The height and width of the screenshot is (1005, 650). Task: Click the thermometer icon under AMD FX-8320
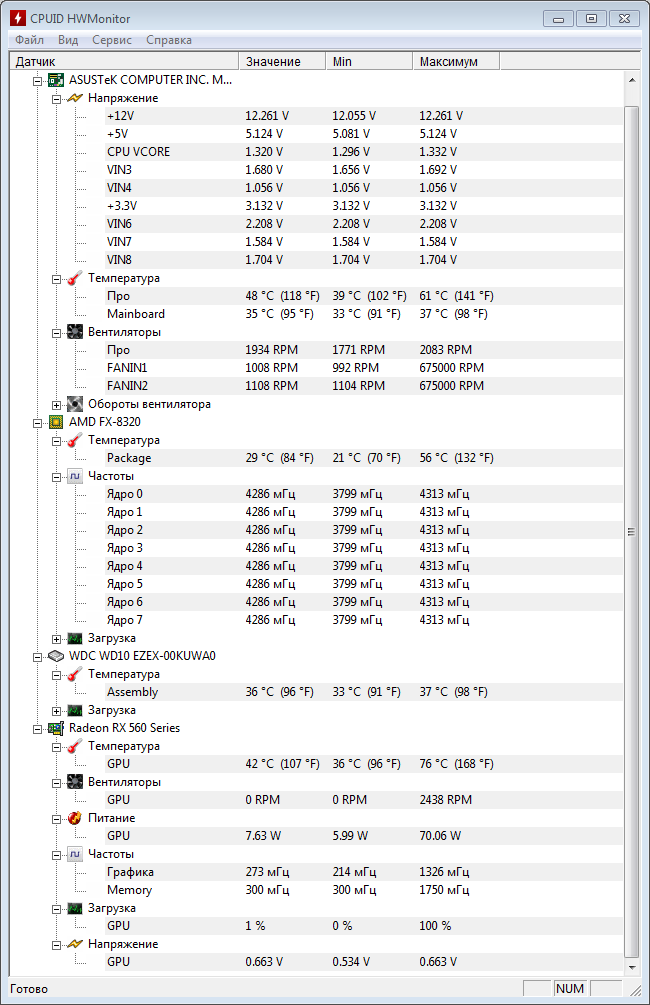75,440
